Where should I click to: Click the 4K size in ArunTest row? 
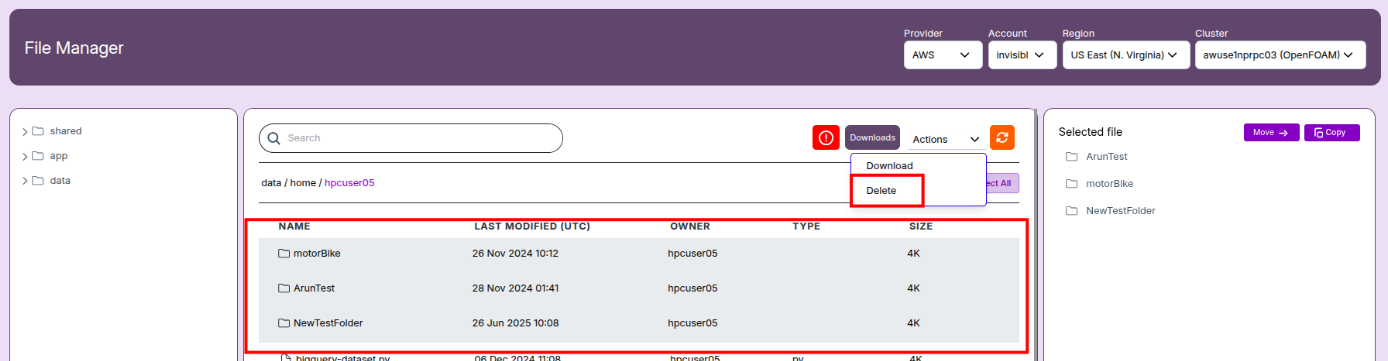click(x=913, y=288)
